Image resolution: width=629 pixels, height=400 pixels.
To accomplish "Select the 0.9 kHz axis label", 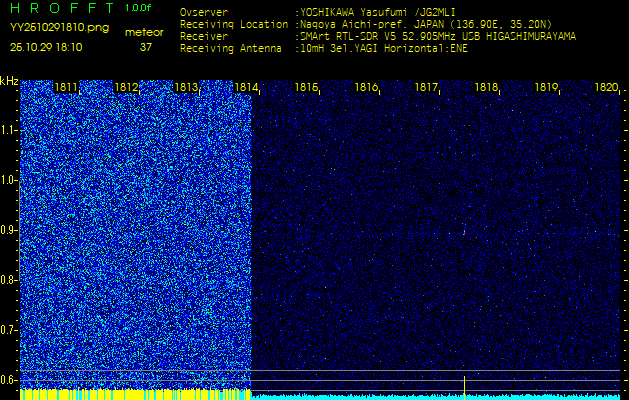I will 9,230.
